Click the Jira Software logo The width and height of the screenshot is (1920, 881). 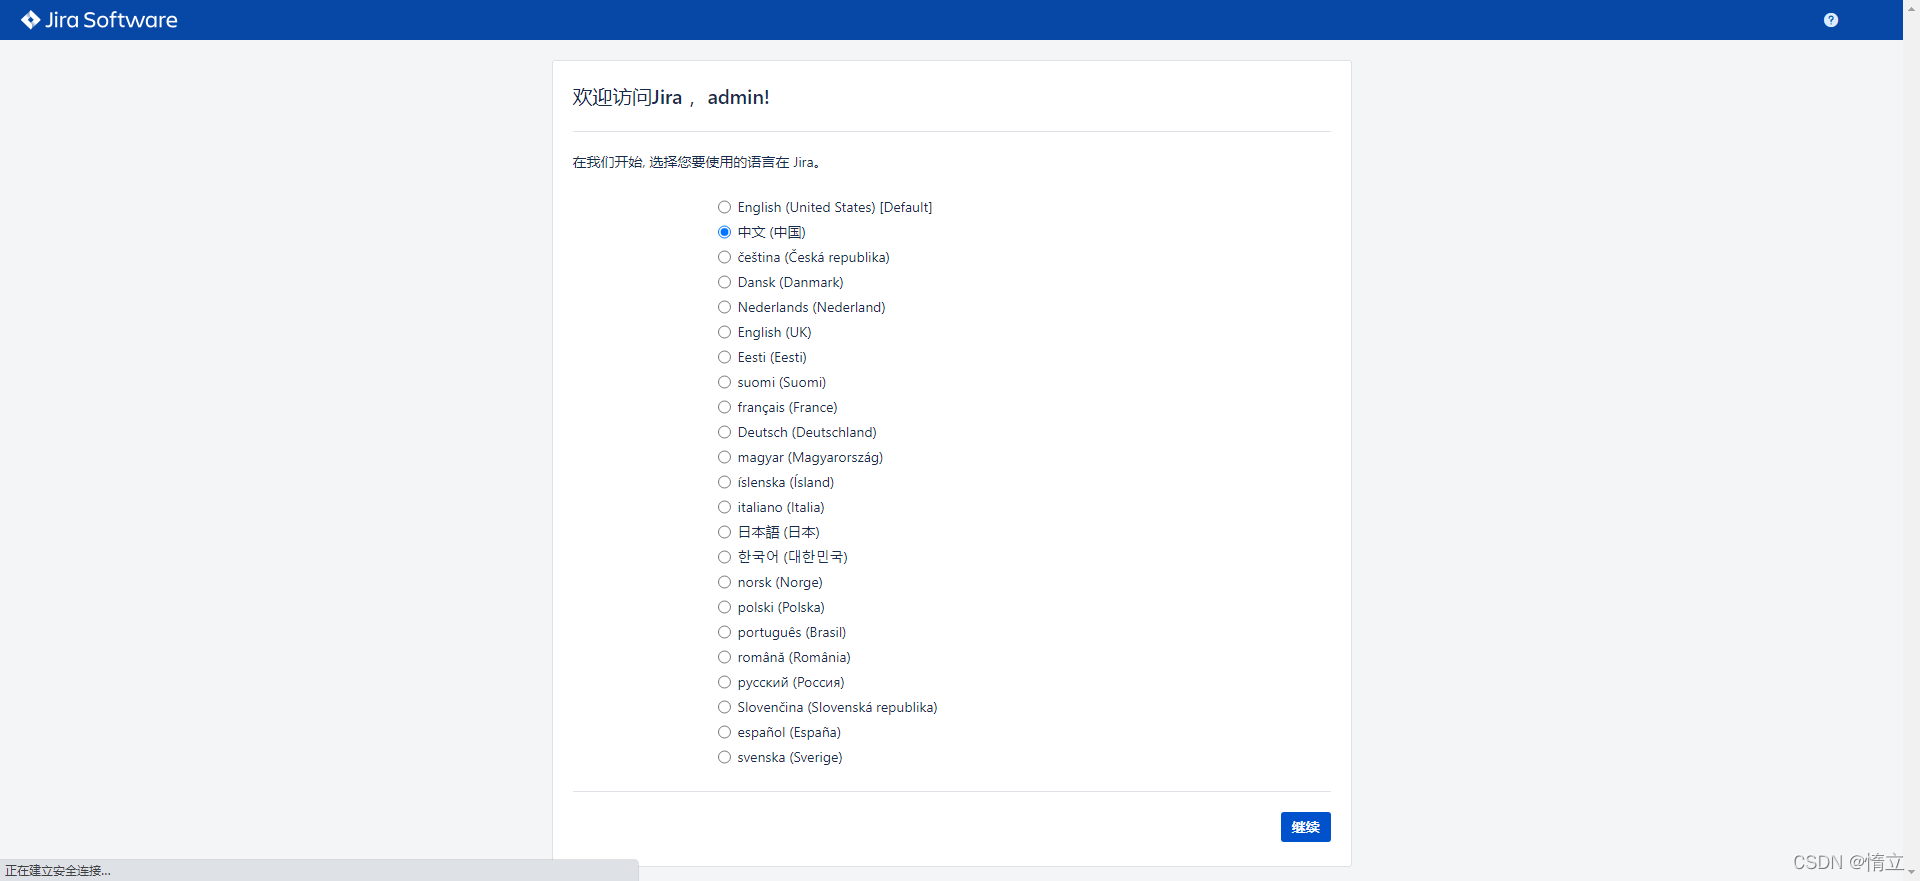pos(99,20)
